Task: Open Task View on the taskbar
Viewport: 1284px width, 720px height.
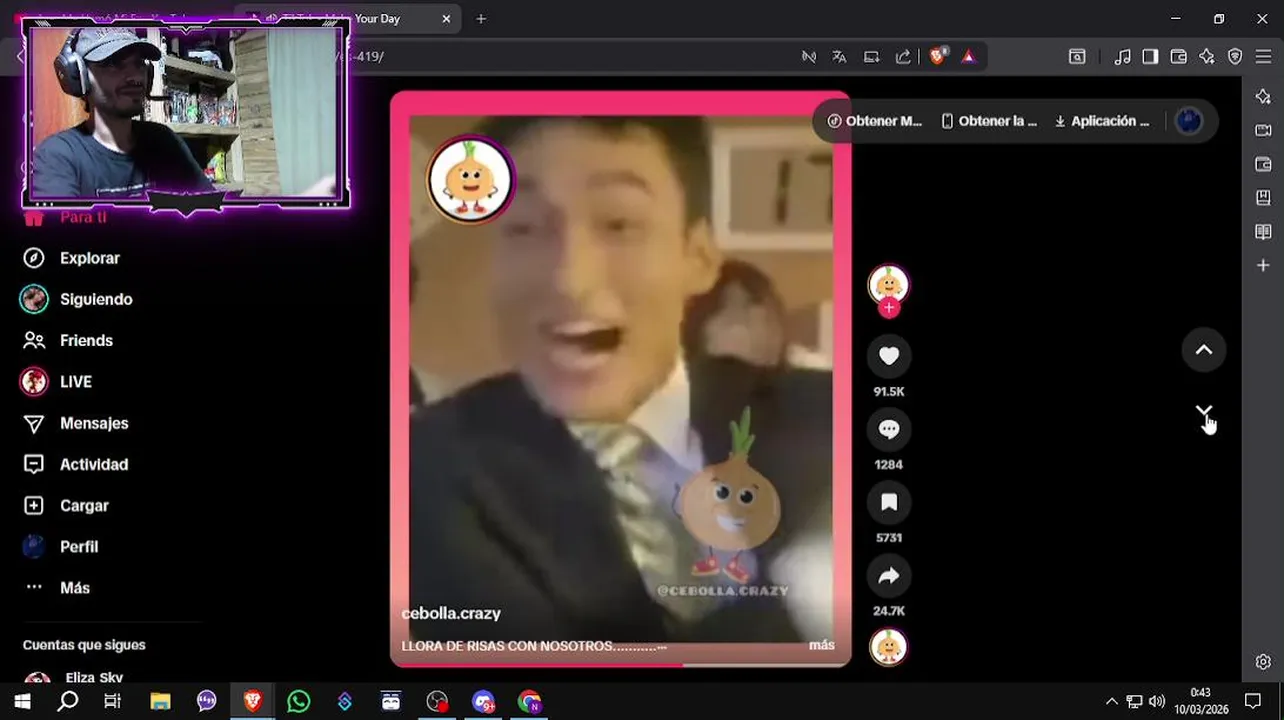Action: point(113,702)
